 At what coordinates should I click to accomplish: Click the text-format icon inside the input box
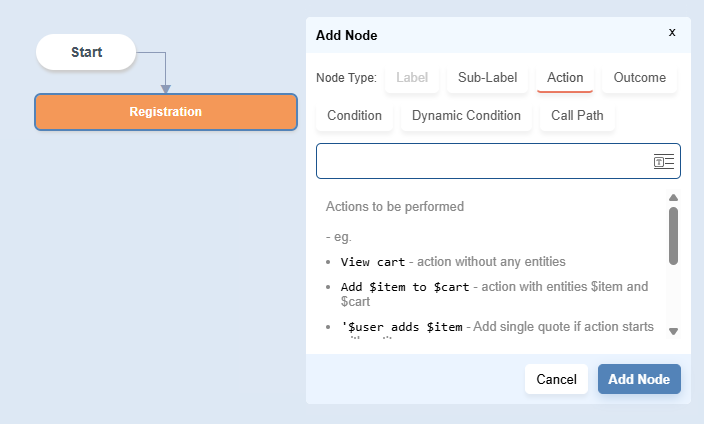click(664, 162)
